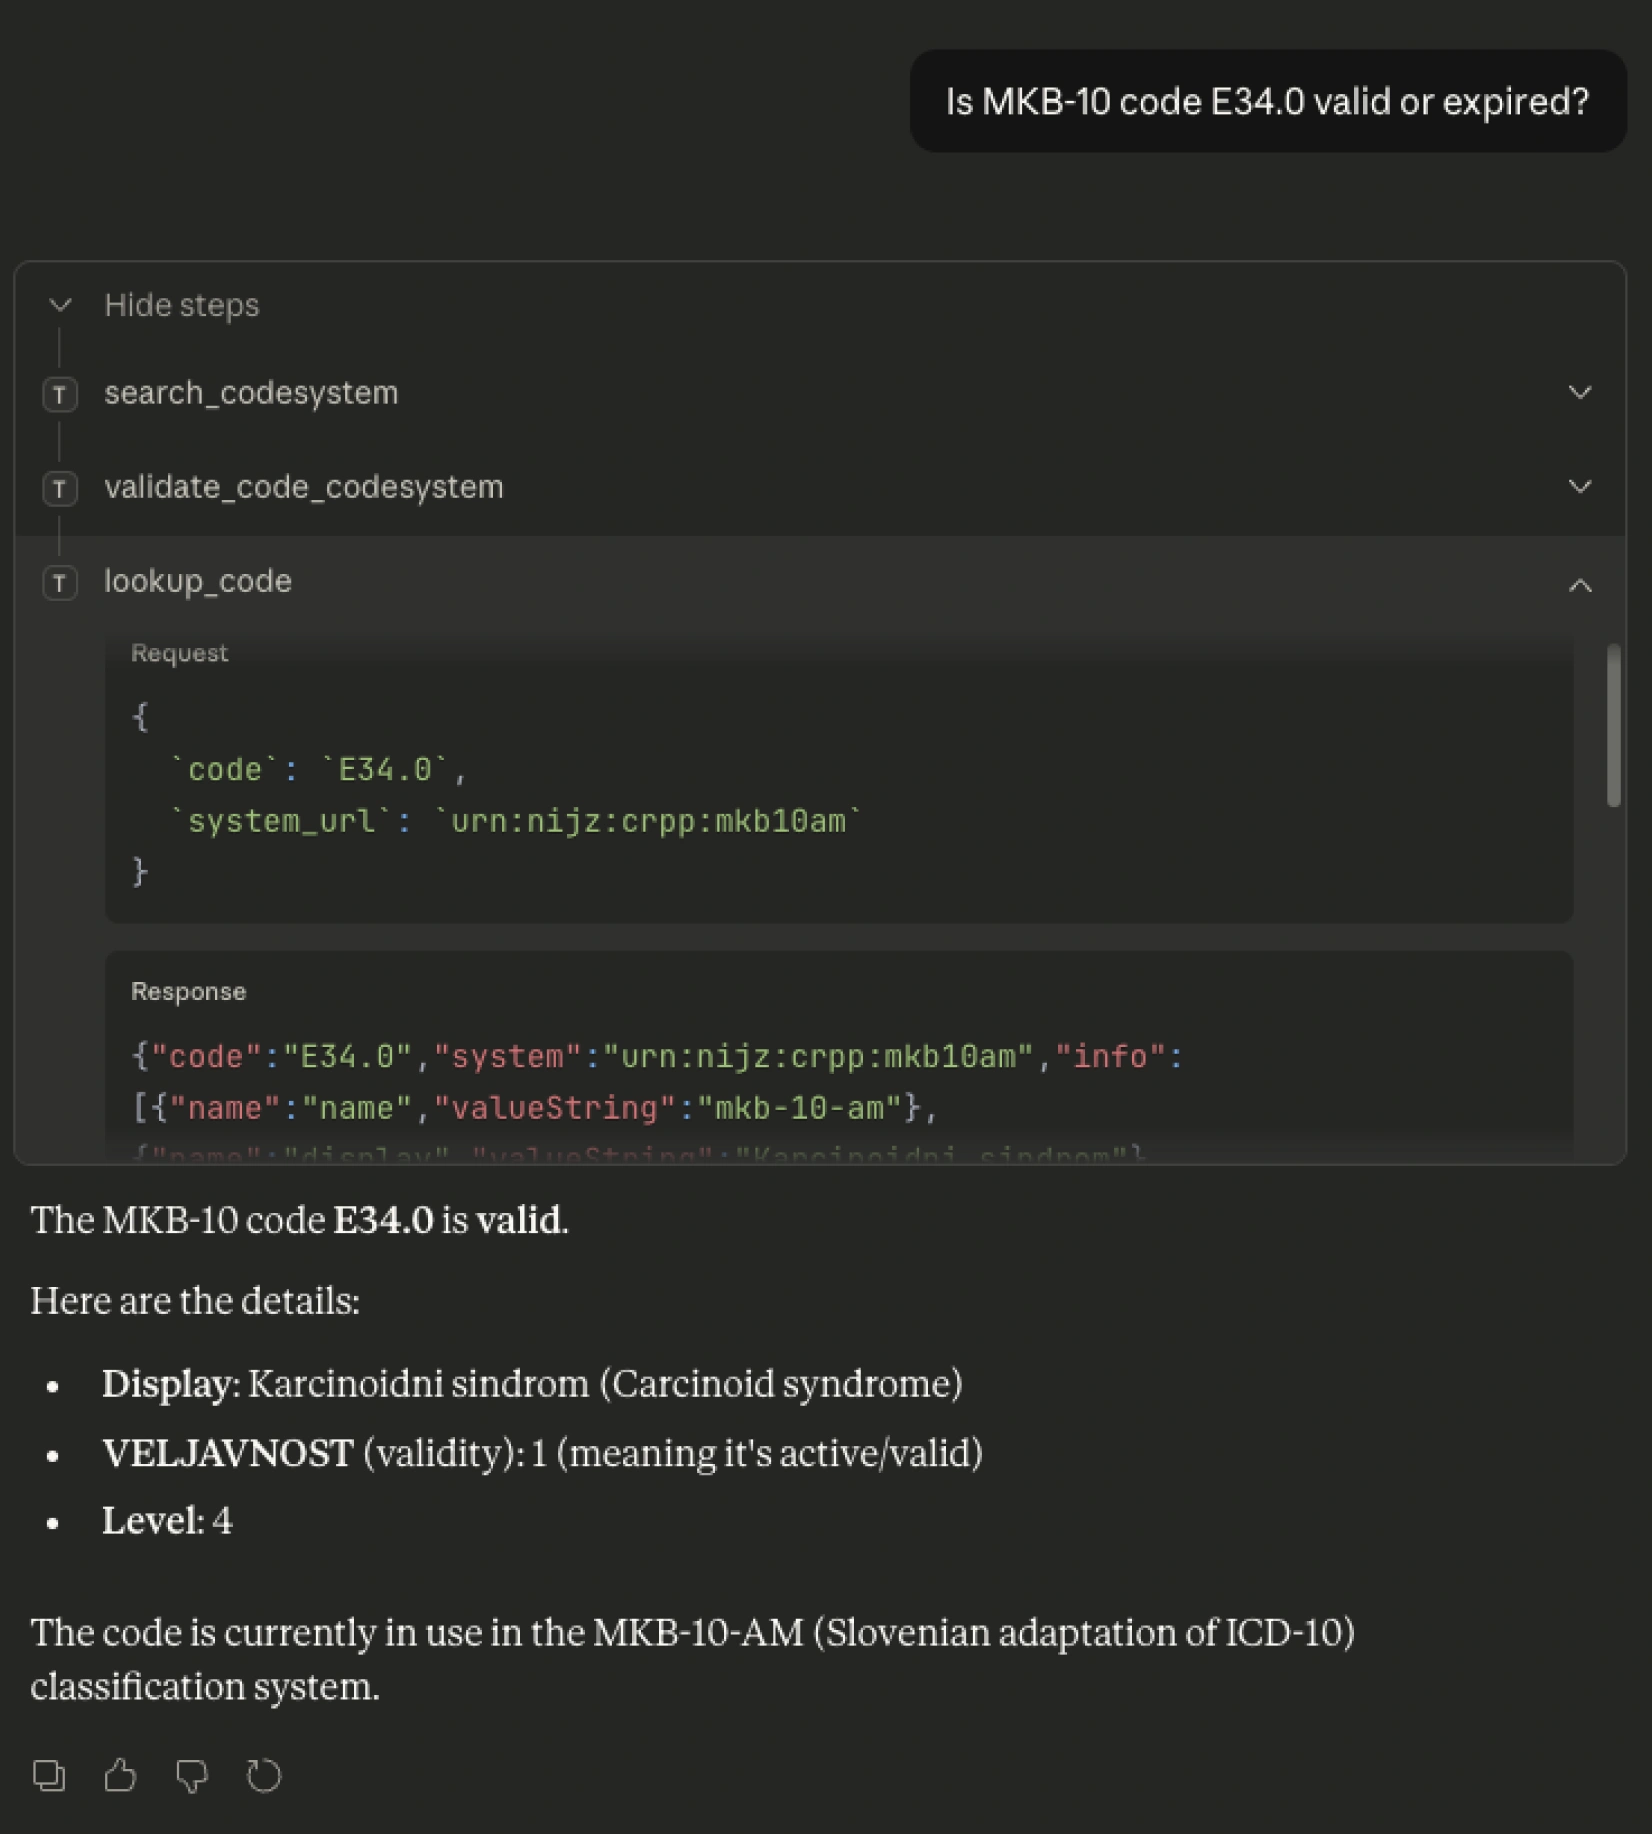Click the T icon beside search_codesystem

click(60, 394)
